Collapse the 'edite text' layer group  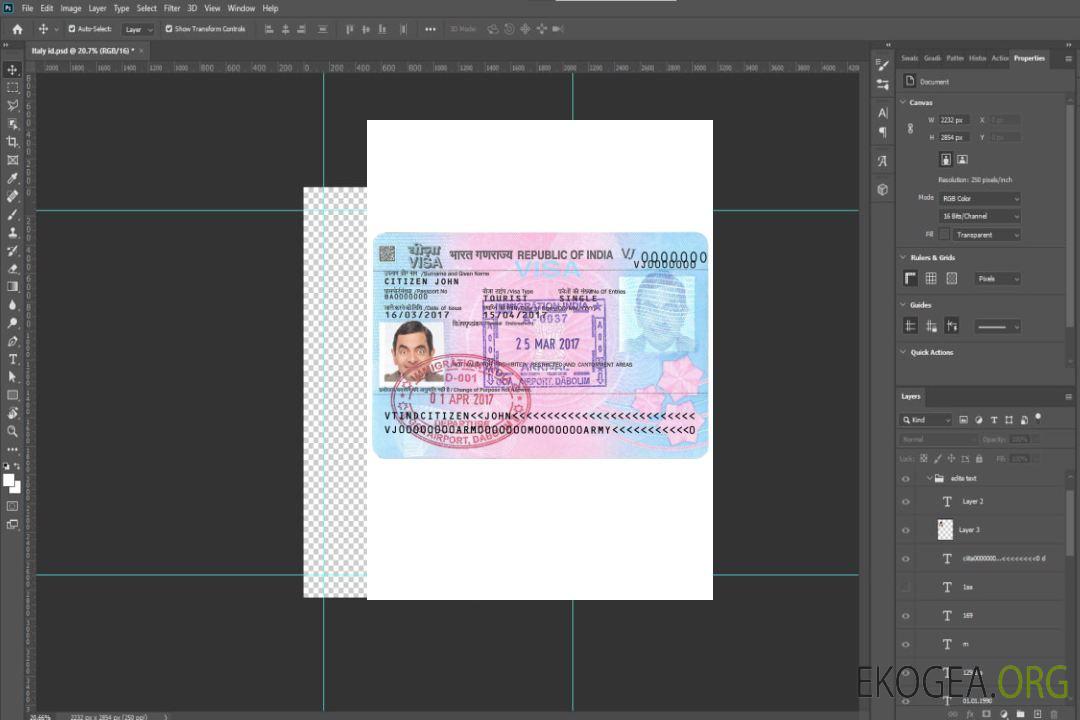[929, 478]
